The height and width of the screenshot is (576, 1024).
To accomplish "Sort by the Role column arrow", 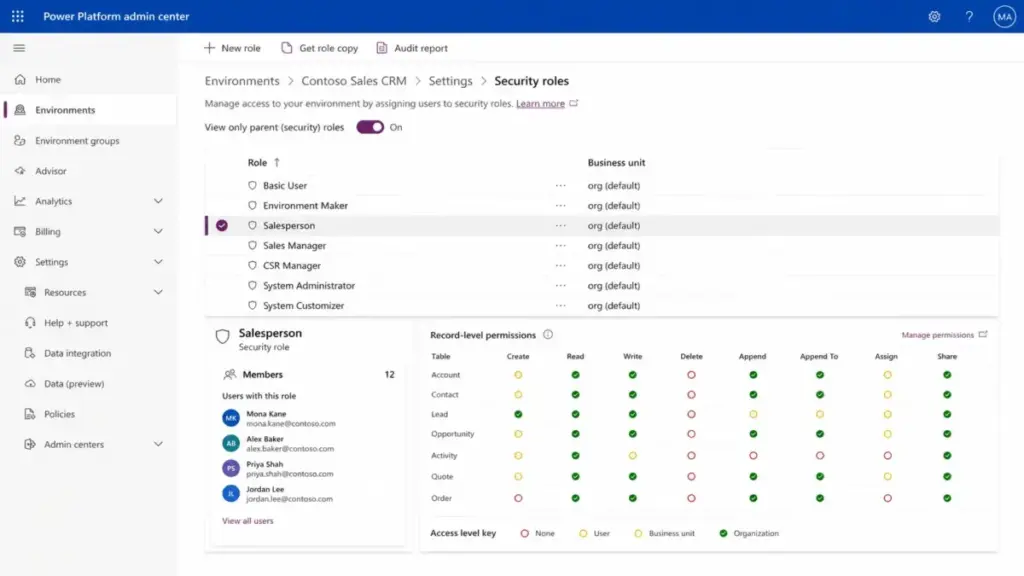I will click(277, 162).
